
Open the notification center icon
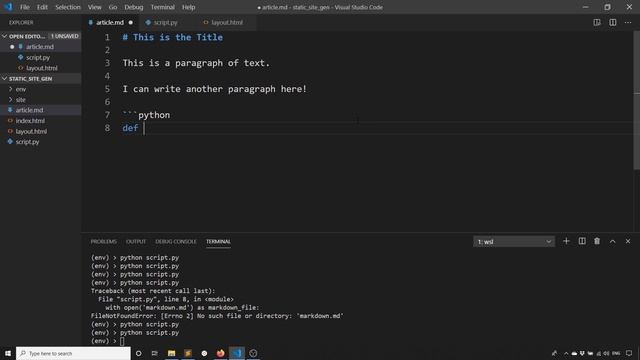[629, 353]
